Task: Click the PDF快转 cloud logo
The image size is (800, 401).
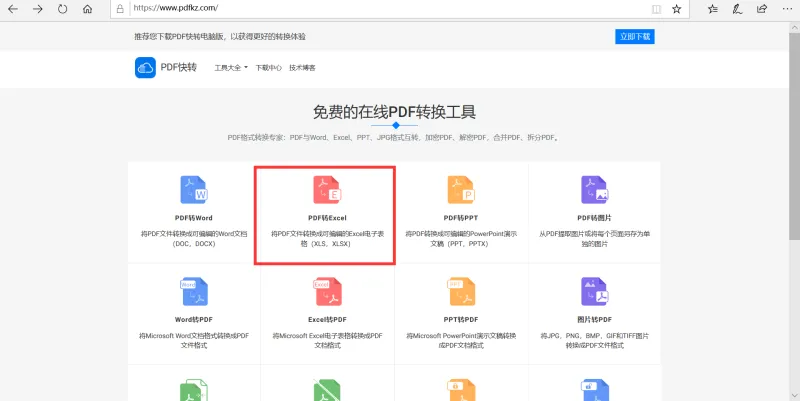Action: point(145,67)
